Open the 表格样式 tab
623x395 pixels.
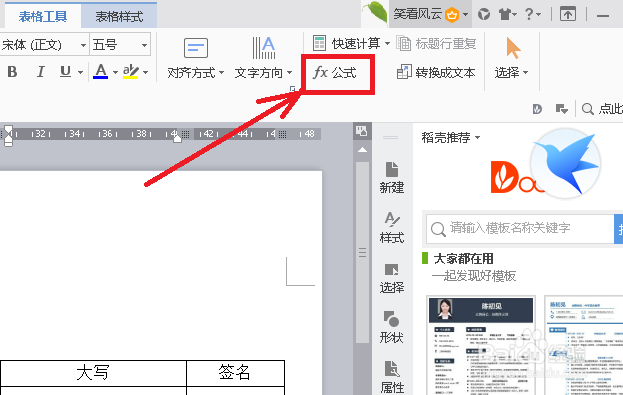(119, 16)
